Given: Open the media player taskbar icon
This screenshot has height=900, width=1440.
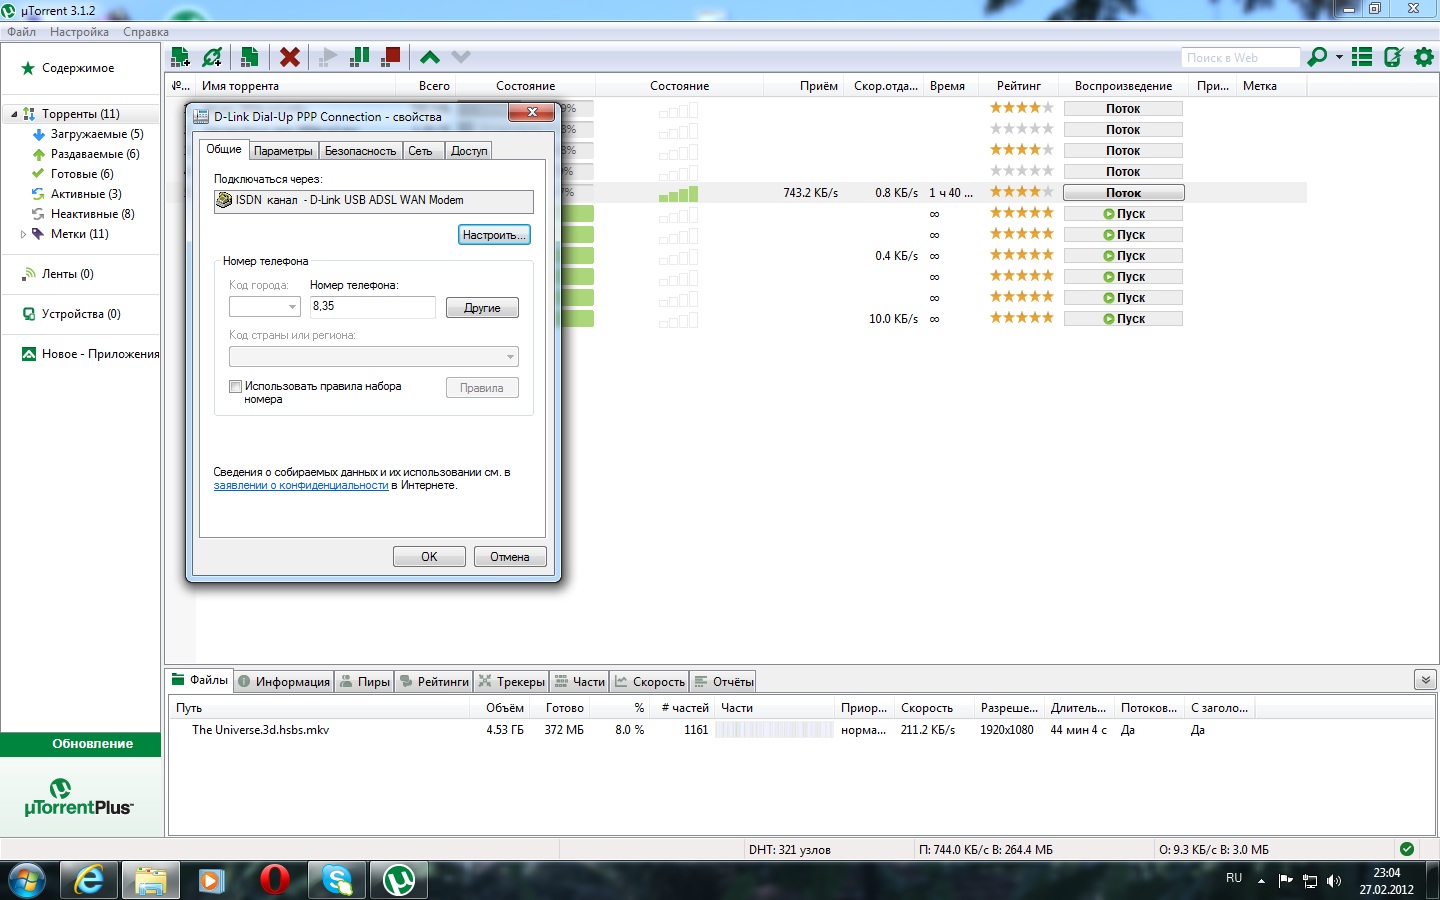Looking at the screenshot, I should (212, 880).
